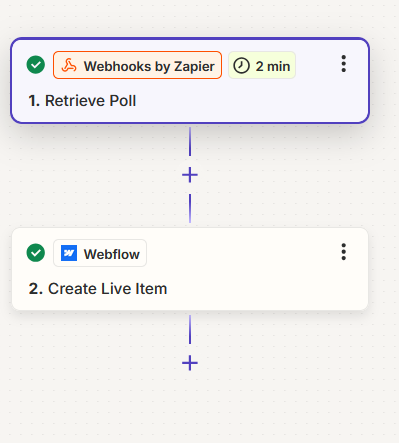The width and height of the screenshot is (399, 443).
Task: Click the clock icon beside 2 min
Action: [241, 65]
